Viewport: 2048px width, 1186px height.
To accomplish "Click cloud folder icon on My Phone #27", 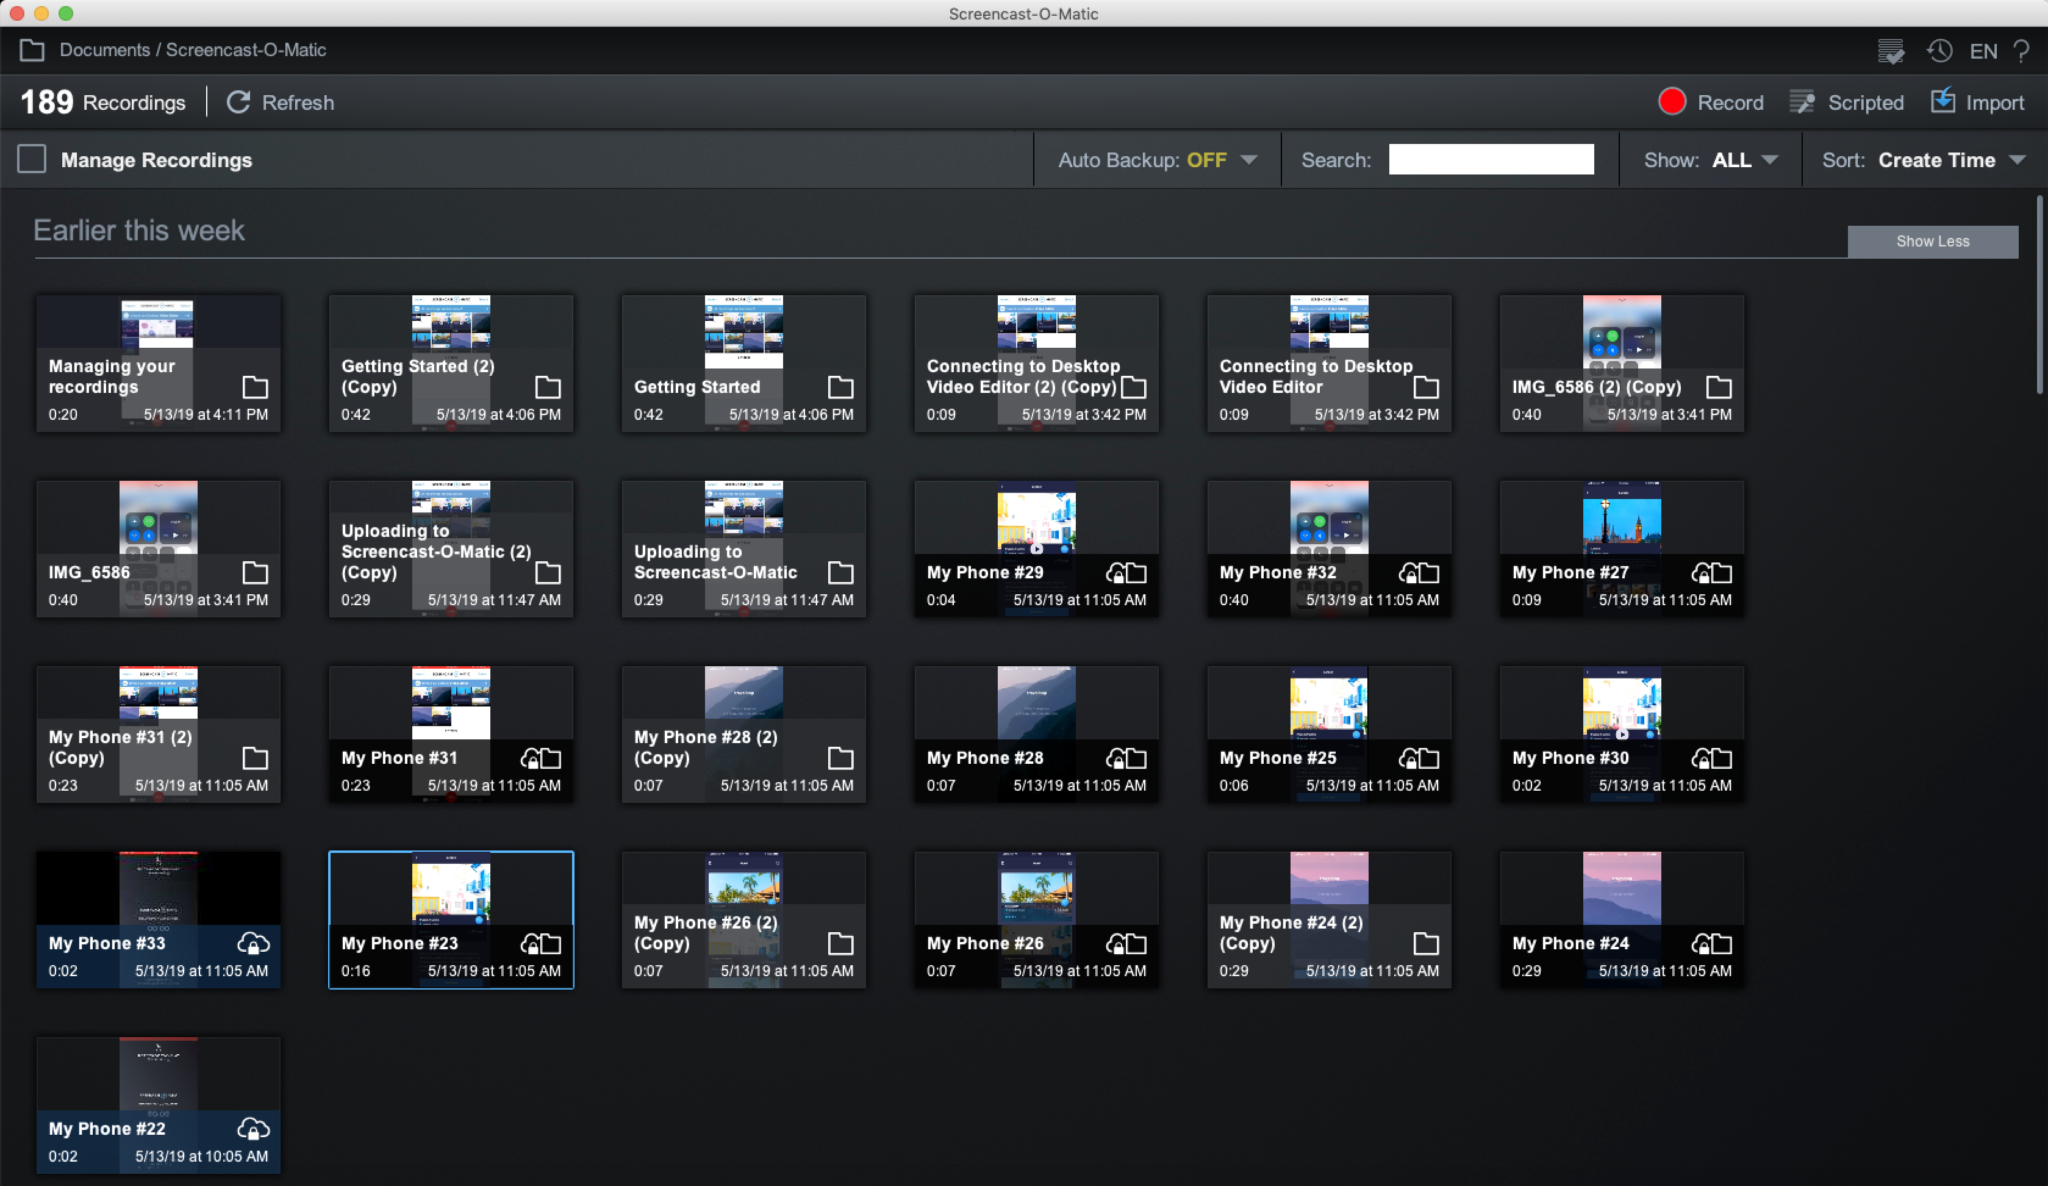I will point(1712,573).
